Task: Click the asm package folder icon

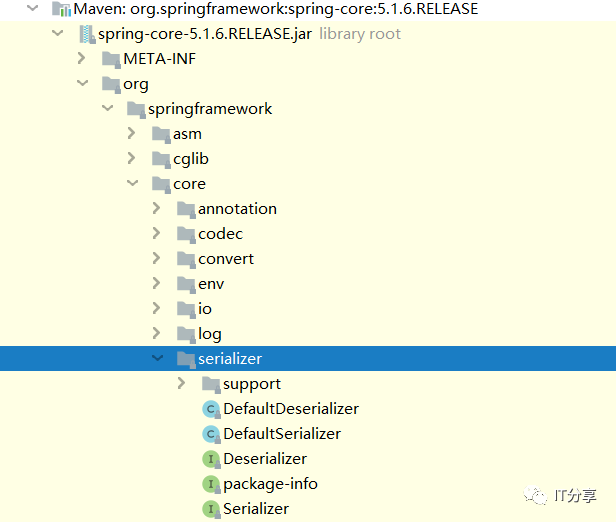Action: (161, 134)
